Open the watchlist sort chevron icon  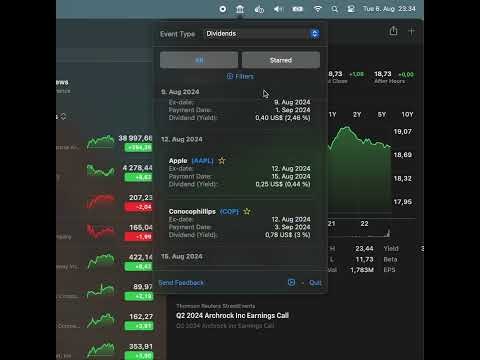click(63, 116)
